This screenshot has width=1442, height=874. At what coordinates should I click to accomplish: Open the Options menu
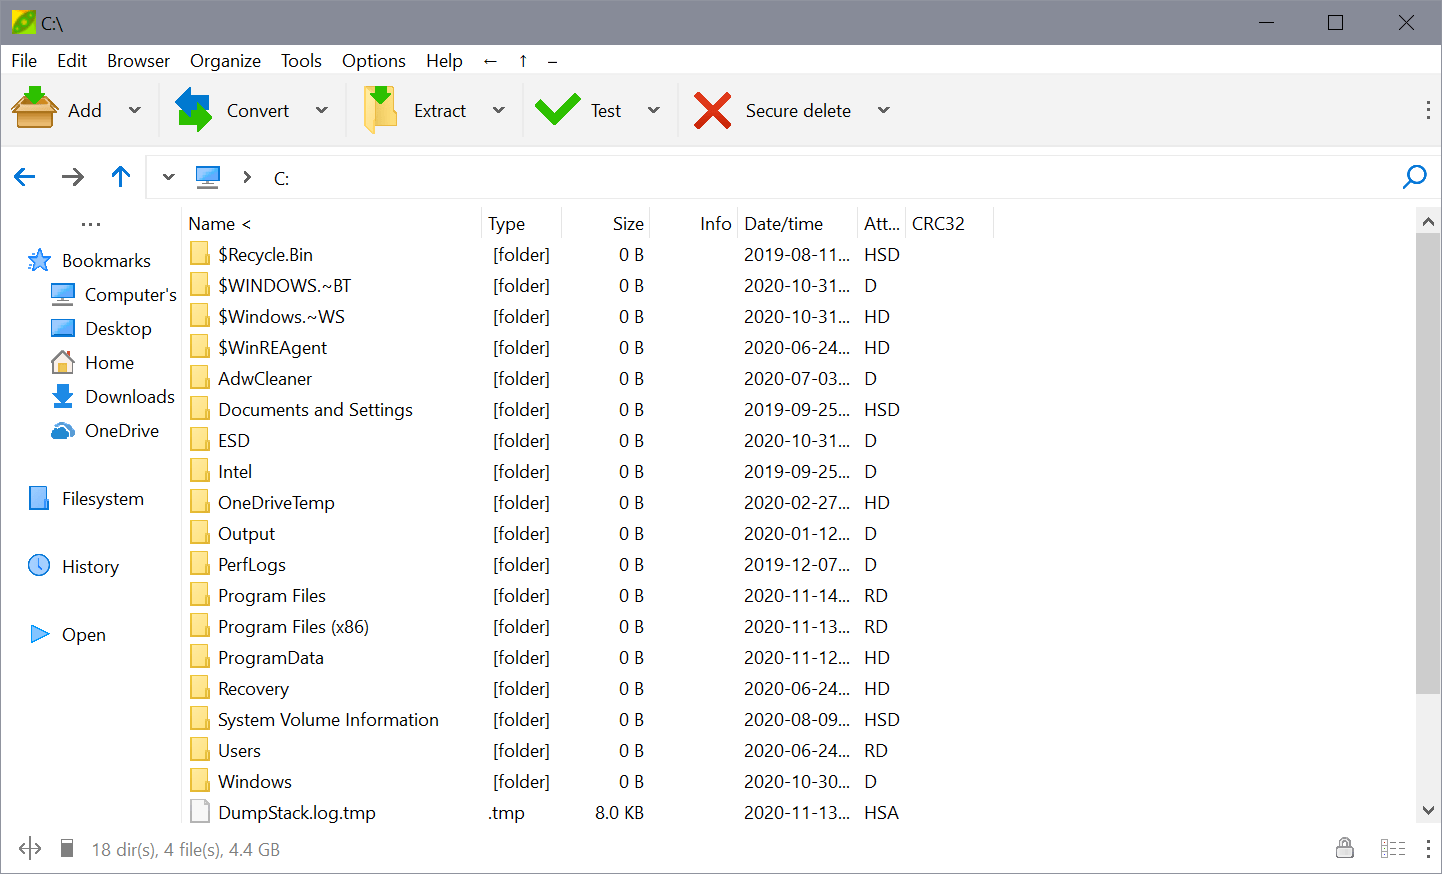coord(374,61)
